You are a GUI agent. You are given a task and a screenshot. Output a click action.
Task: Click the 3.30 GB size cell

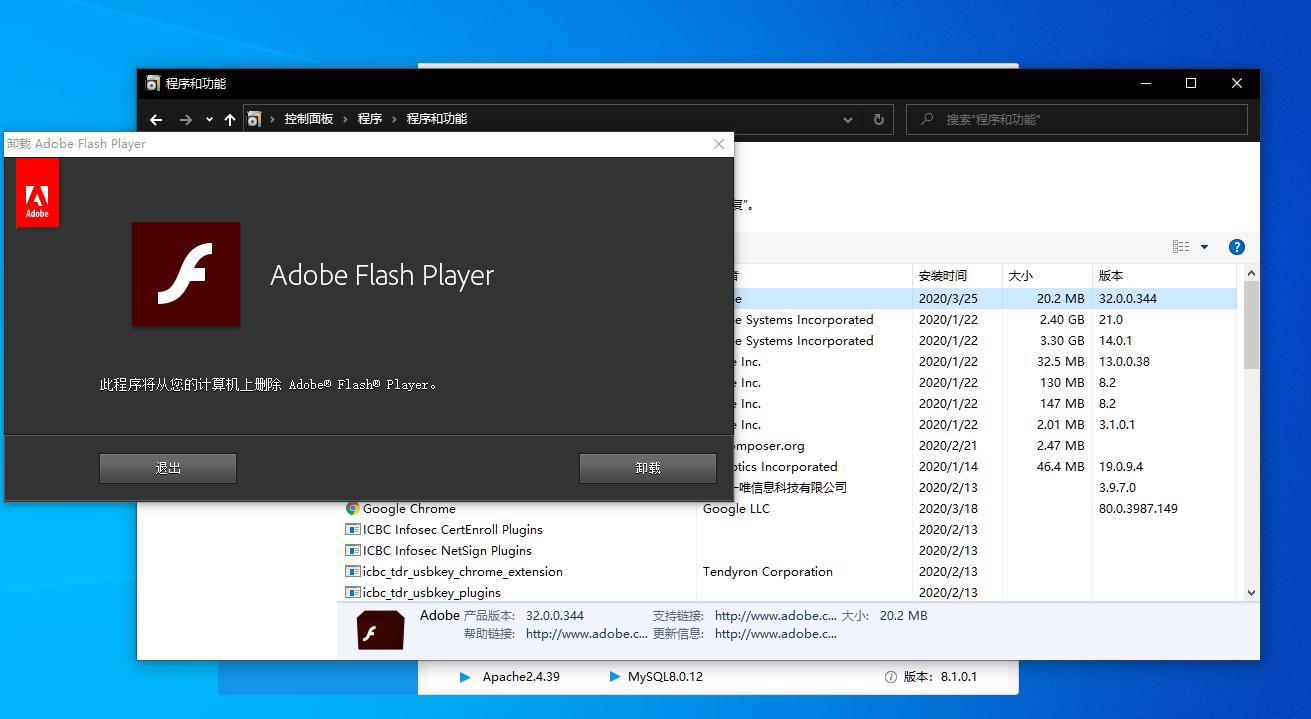1061,341
